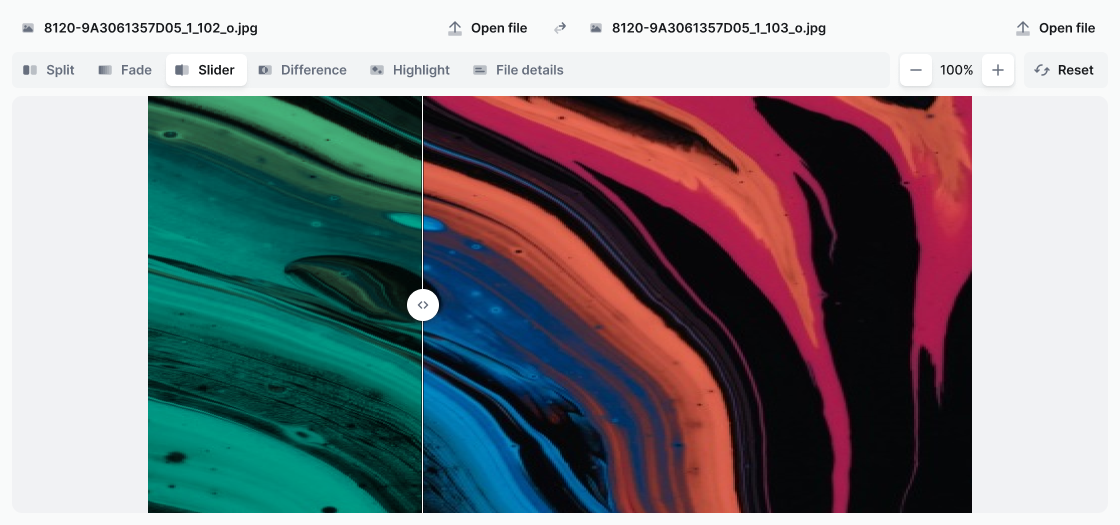The width and height of the screenshot is (1120, 525).
Task: Click the Reset arrows icon
Action: pyautogui.click(x=1041, y=70)
